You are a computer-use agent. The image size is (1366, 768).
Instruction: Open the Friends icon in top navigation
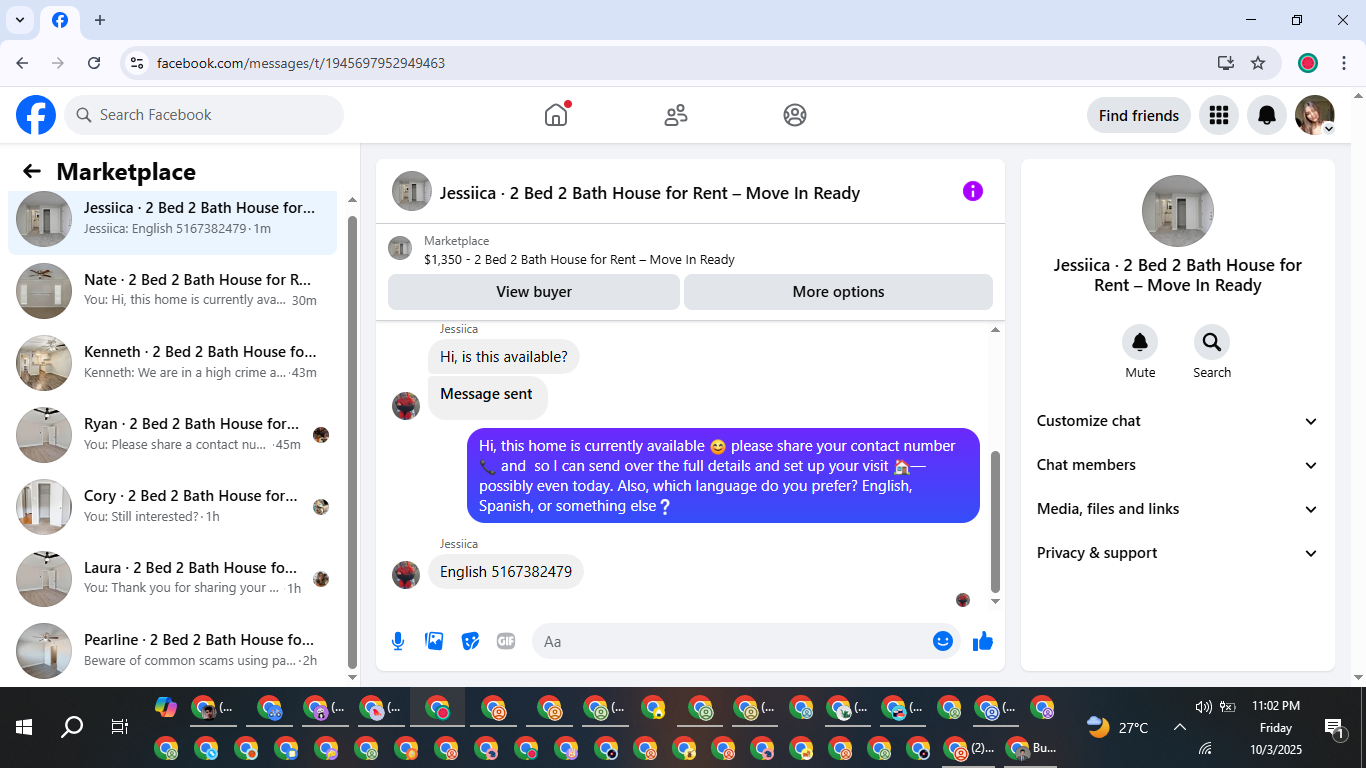tap(676, 115)
